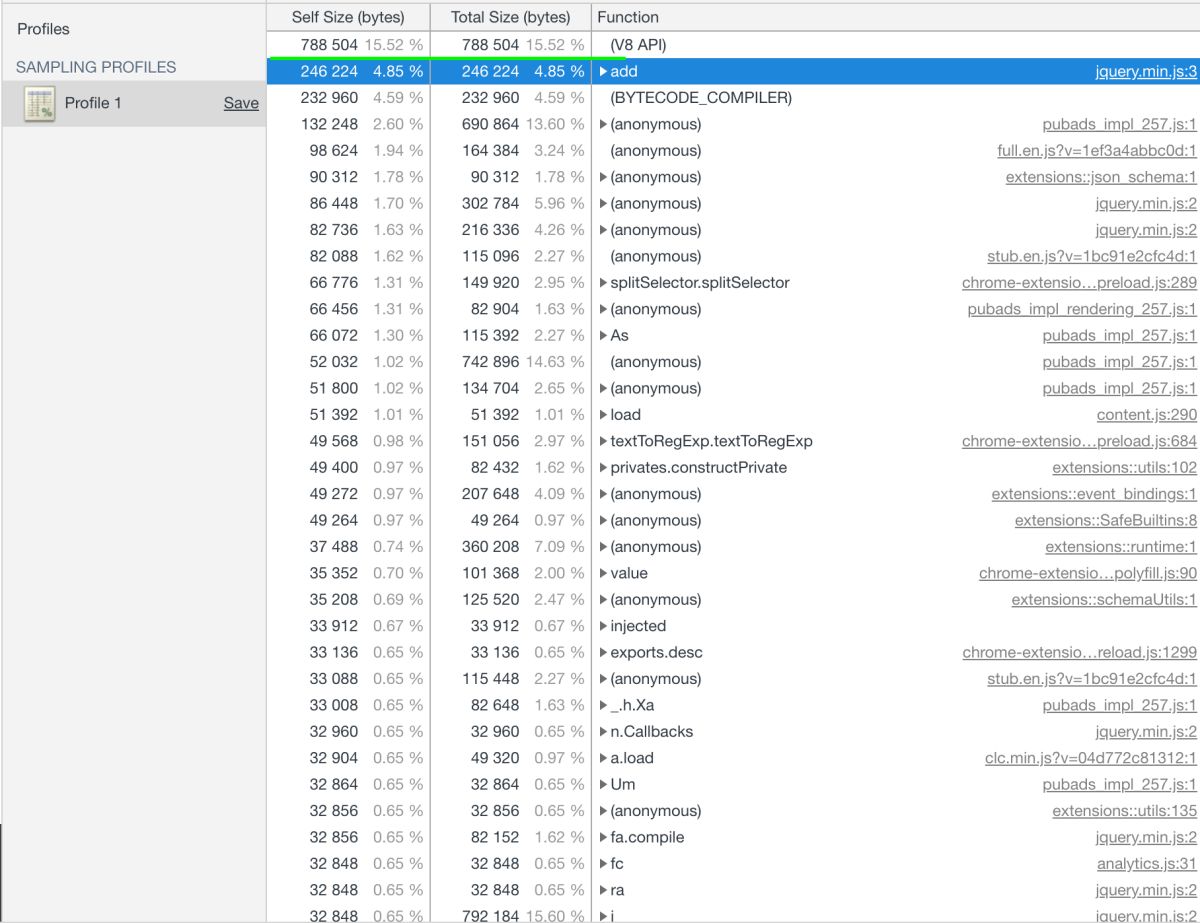Viewport: 1200px width, 923px height.
Task: Expand the exports.desc row
Action: pyautogui.click(x=603, y=653)
